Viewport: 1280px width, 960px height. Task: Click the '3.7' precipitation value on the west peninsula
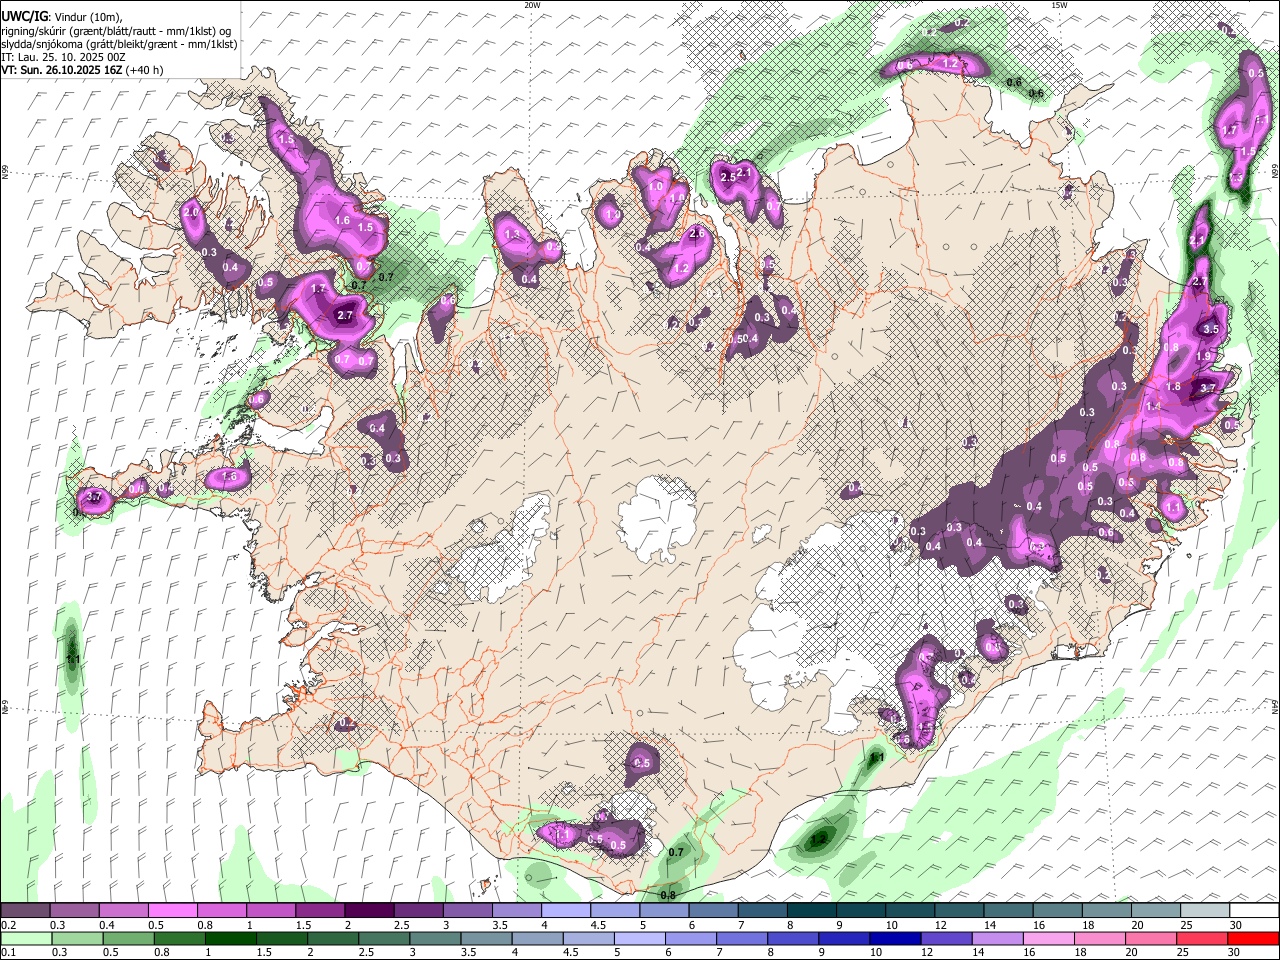[x=95, y=497]
